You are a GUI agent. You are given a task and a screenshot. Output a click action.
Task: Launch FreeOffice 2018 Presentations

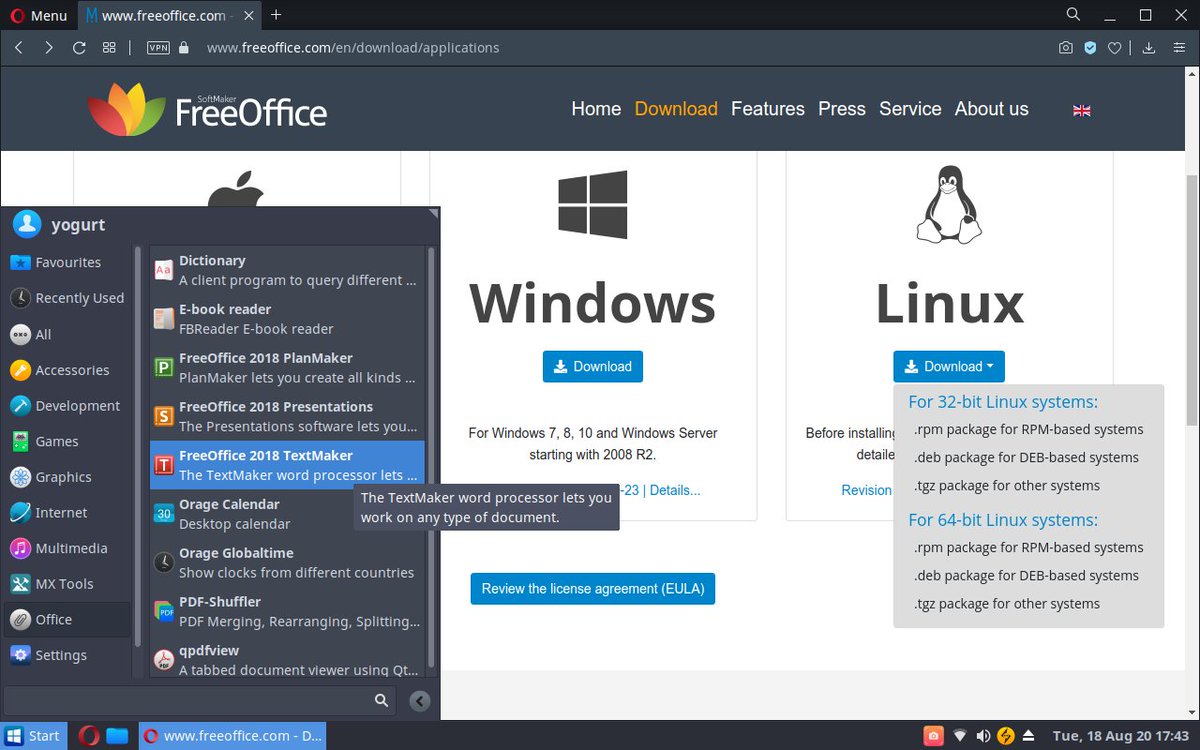(x=287, y=416)
